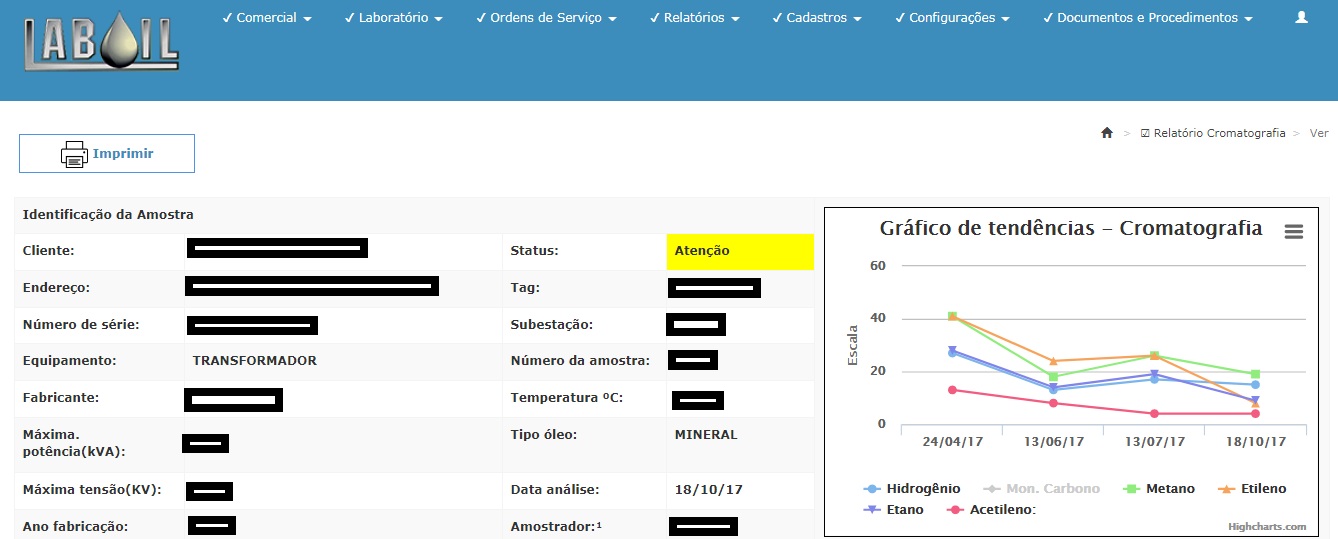Expand Documentos e Procedimentos menu

click(1148, 18)
